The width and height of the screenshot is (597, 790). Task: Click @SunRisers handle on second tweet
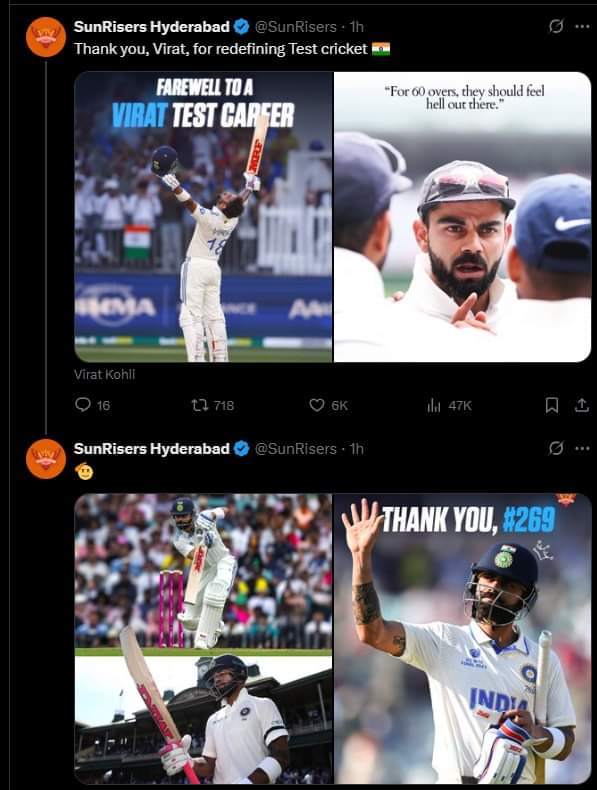296,448
